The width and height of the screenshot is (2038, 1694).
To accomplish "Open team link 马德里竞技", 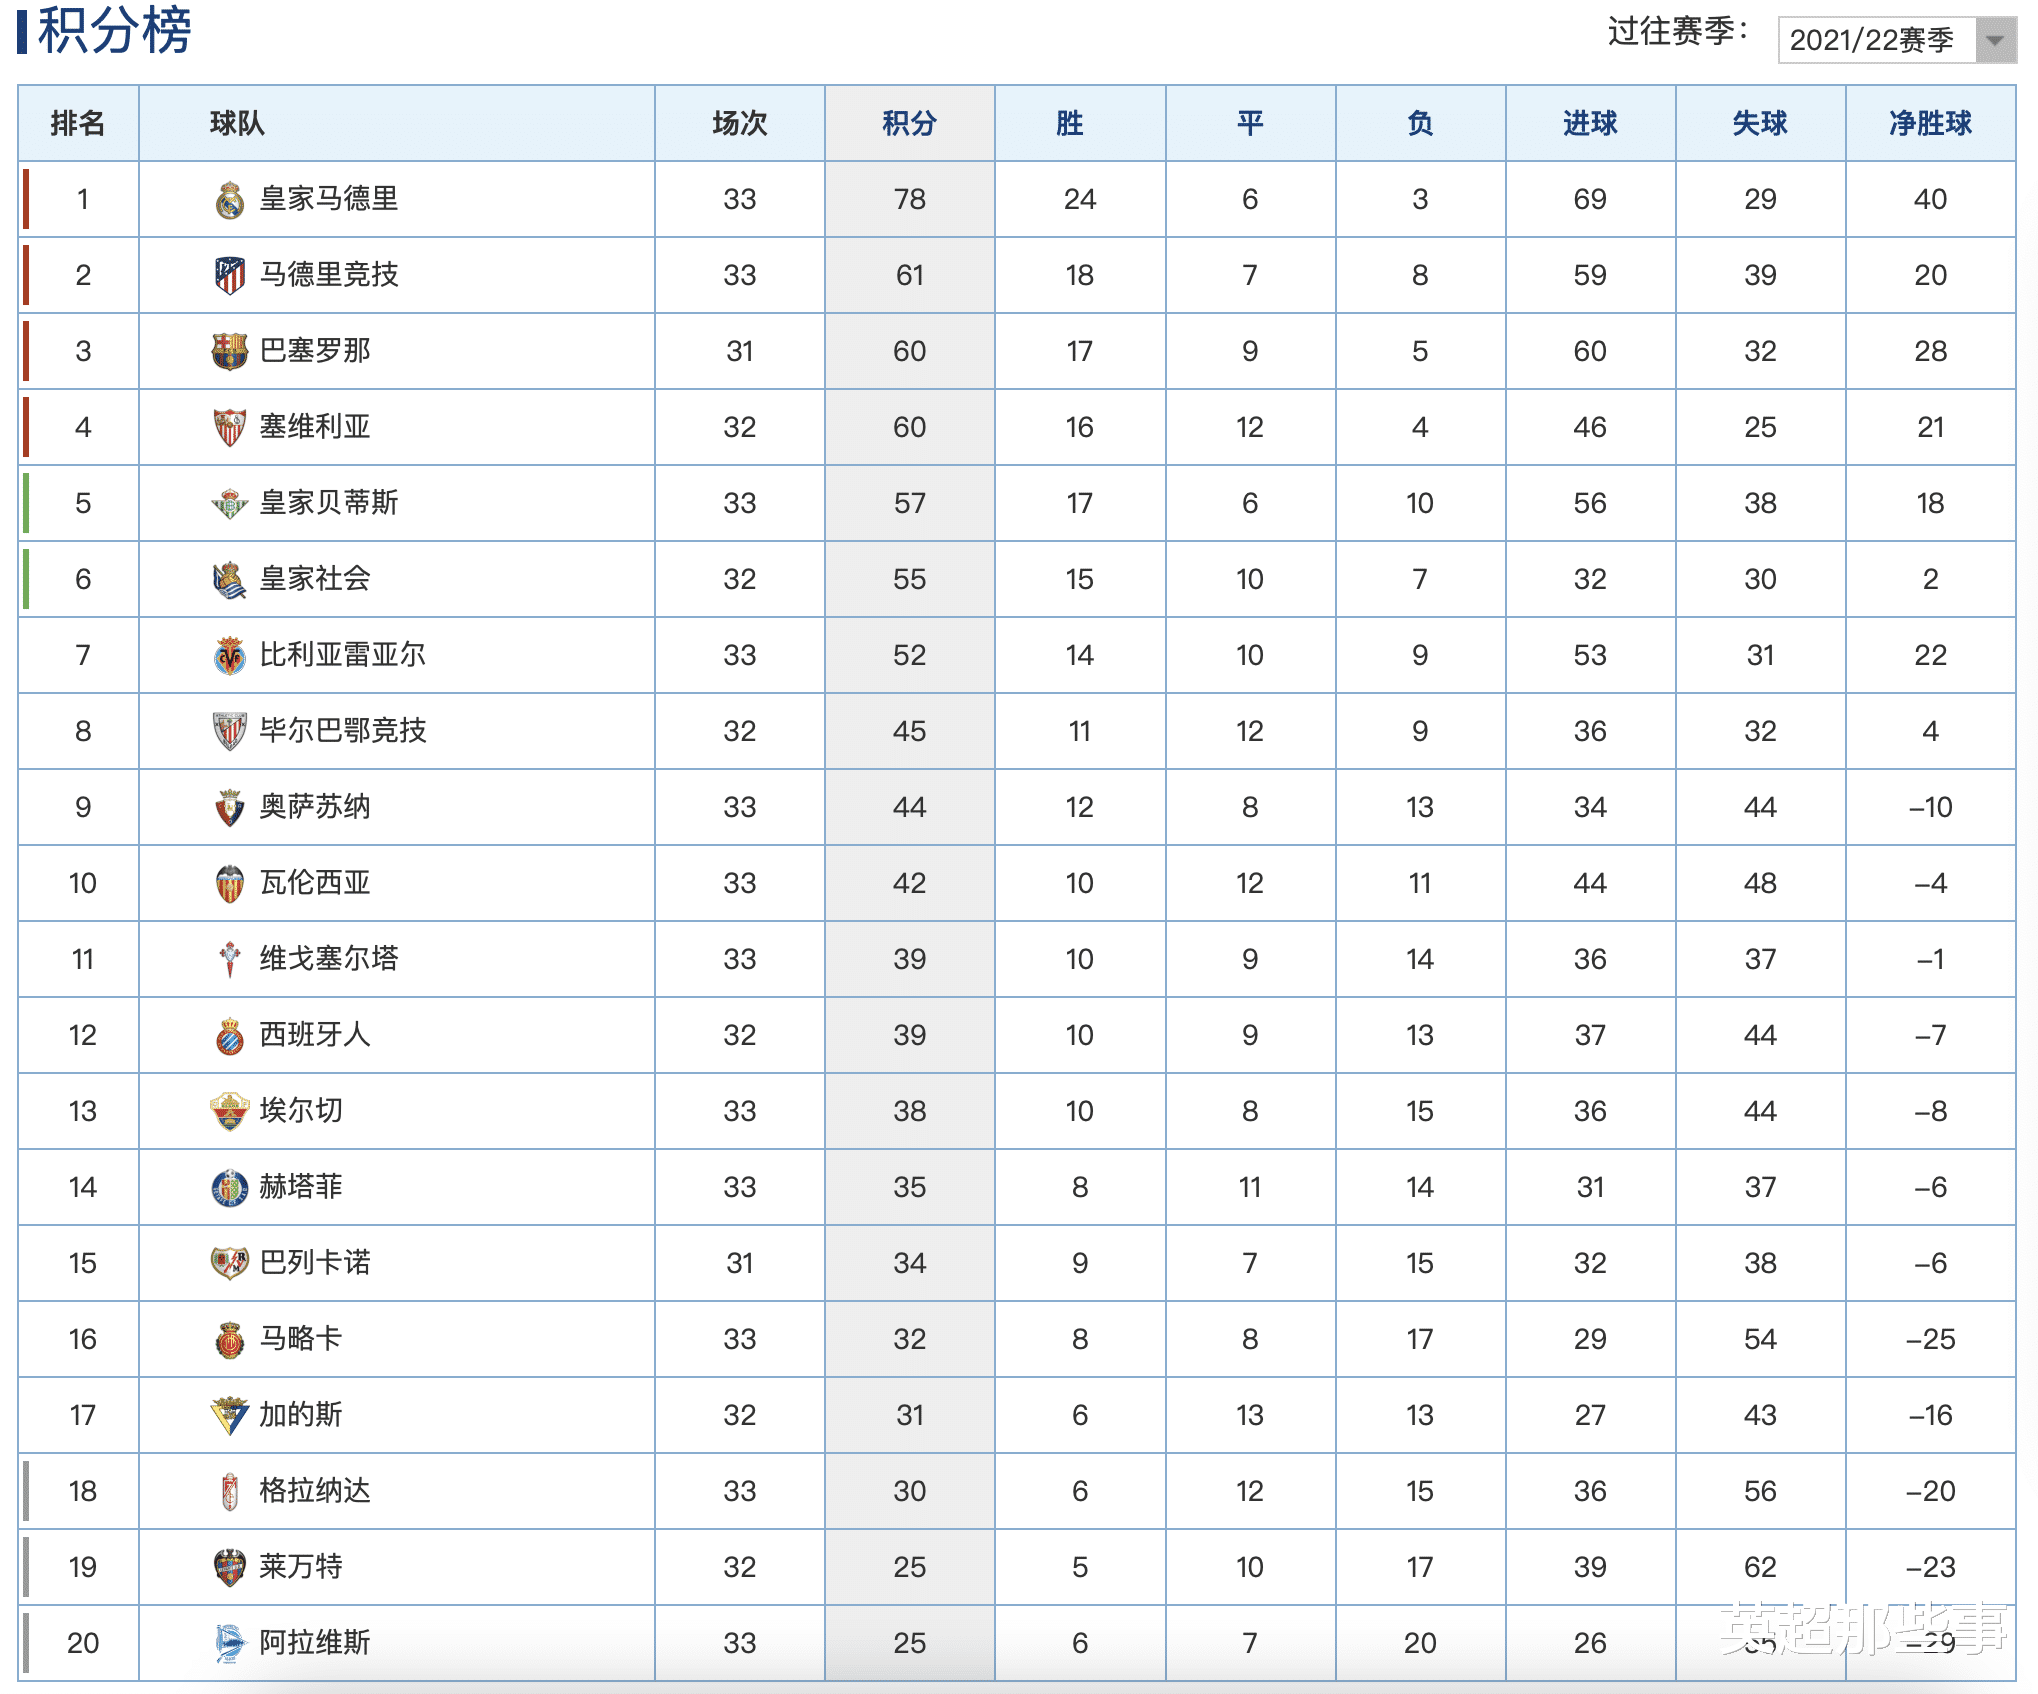I will pyautogui.click(x=329, y=275).
